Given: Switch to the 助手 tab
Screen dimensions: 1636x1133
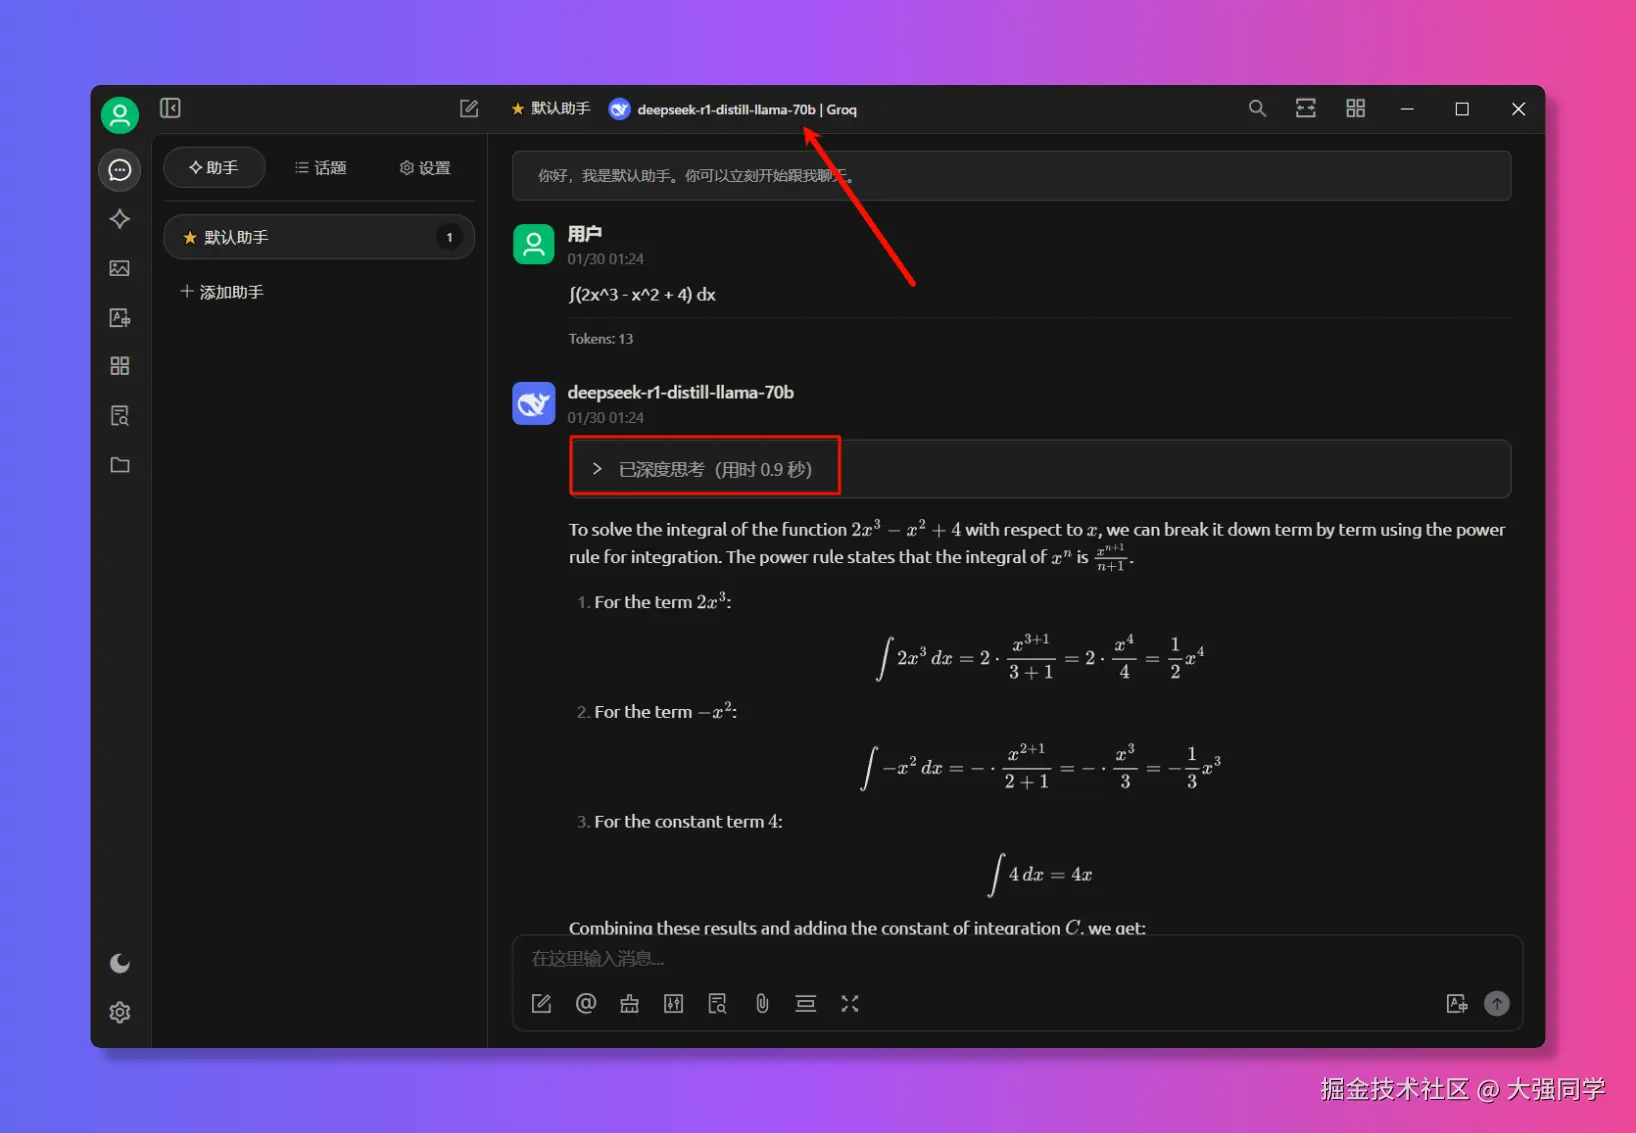Looking at the screenshot, I should click(214, 167).
